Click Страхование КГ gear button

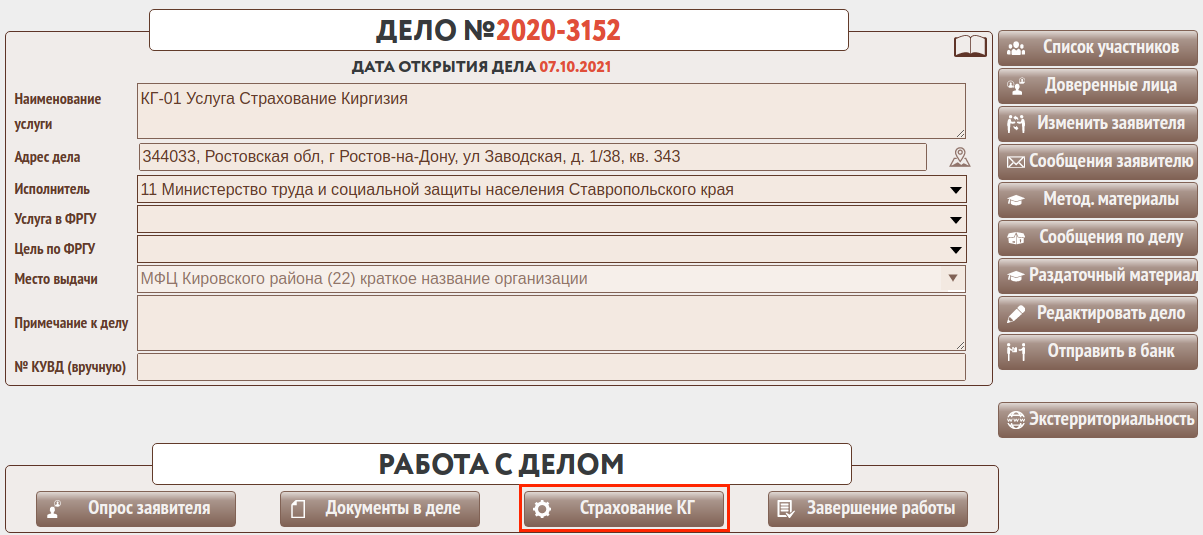click(624, 508)
